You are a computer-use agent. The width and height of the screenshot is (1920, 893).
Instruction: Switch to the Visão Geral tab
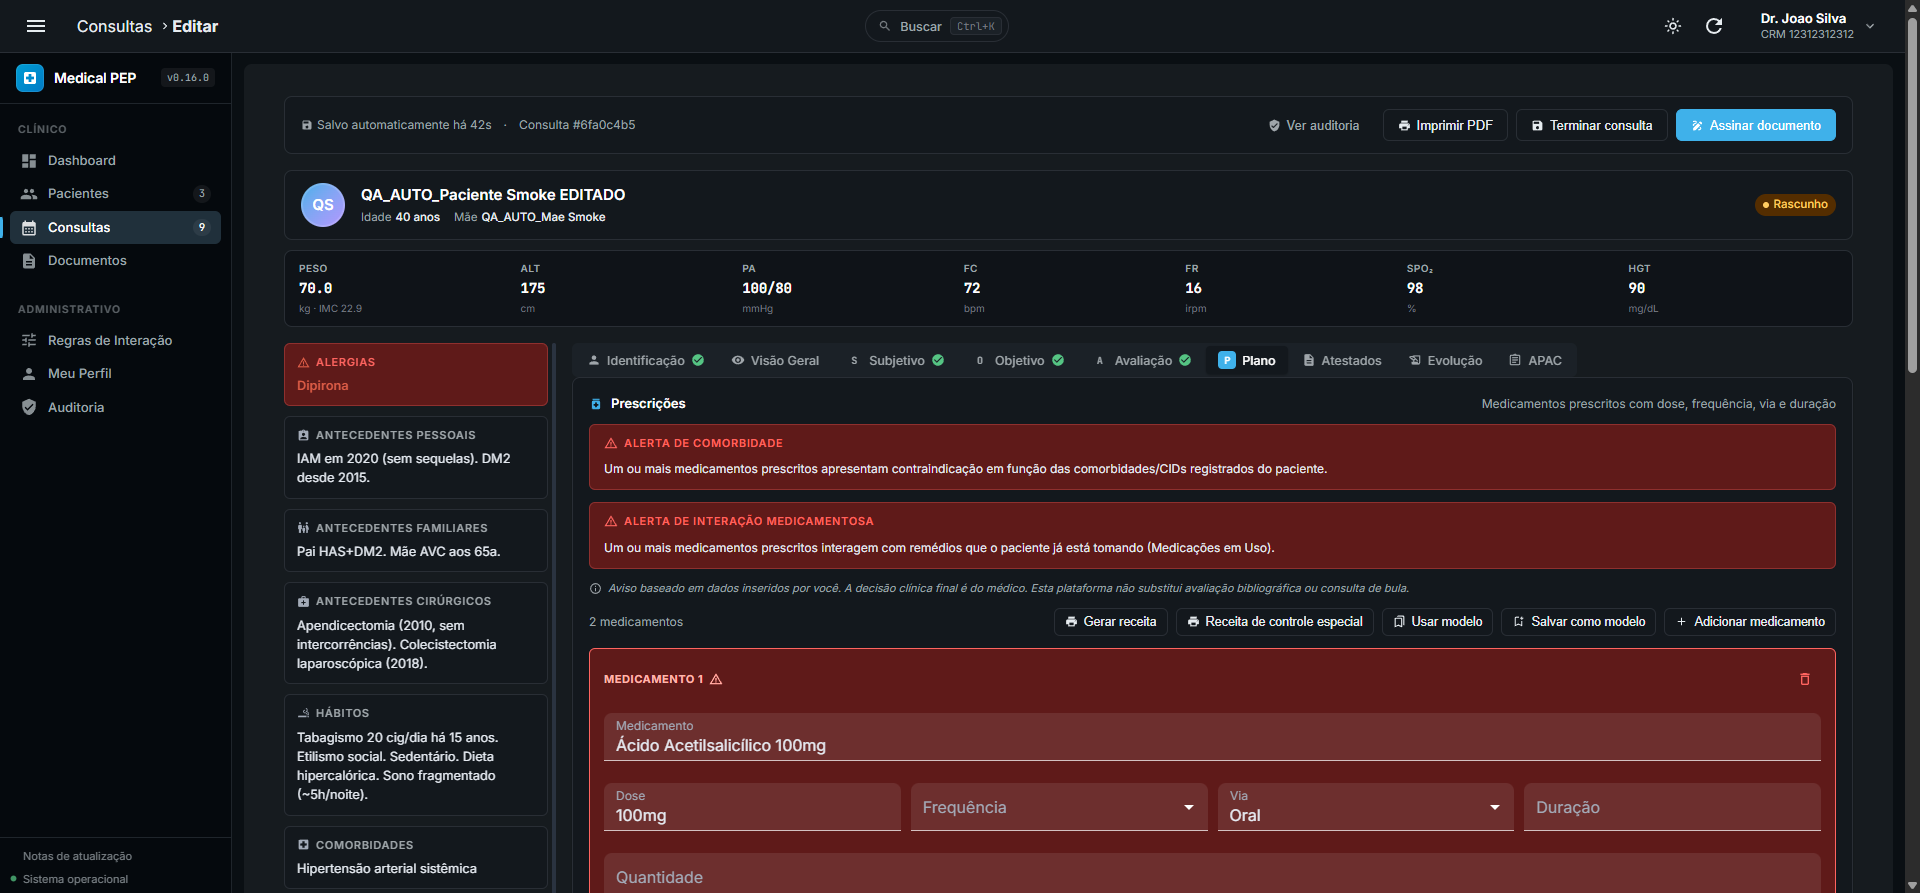click(775, 360)
